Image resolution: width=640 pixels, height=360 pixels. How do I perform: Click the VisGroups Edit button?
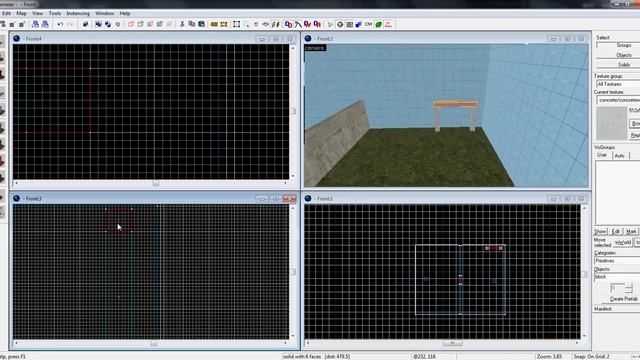point(616,231)
